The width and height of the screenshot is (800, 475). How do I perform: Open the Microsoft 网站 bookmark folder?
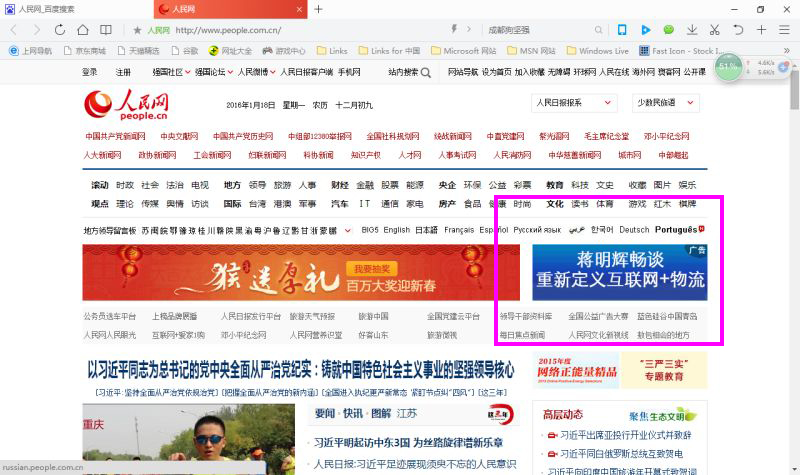pos(464,51)
